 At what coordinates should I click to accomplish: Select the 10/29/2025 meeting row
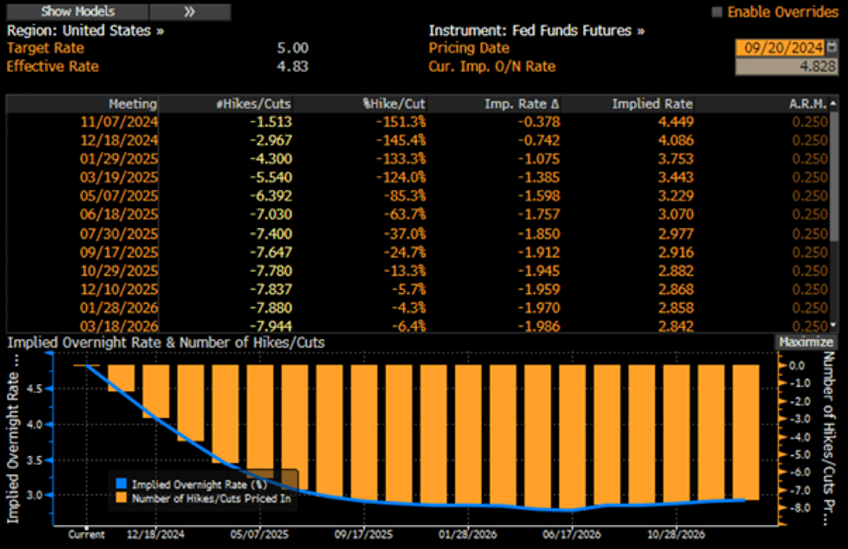tap(417, 270)
